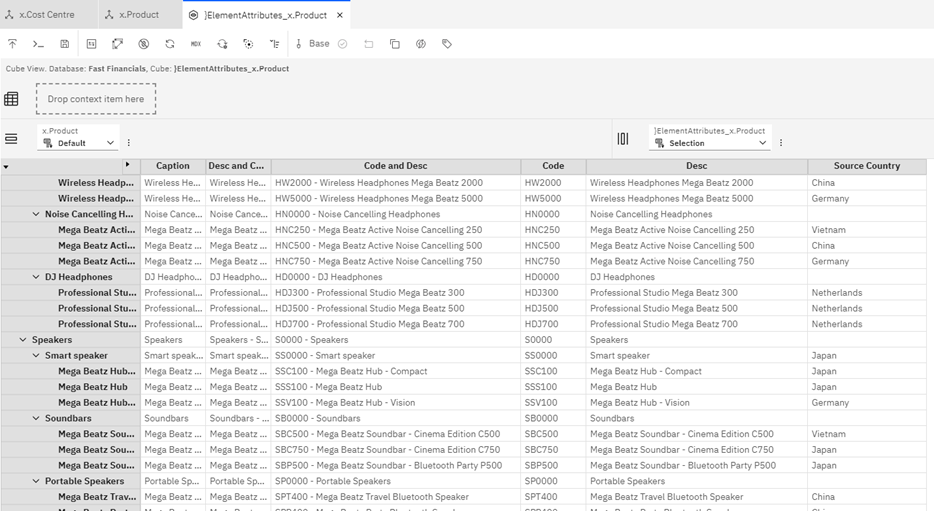Click the Drop context item here box
This screenshot has width=934, height=511.
[x=96, y=99]
